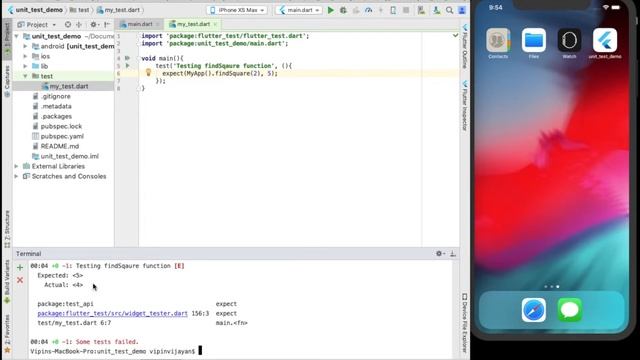640x360 pixels.
Task: Run the test from the gutter arrow on line 5
Action: 127,66
